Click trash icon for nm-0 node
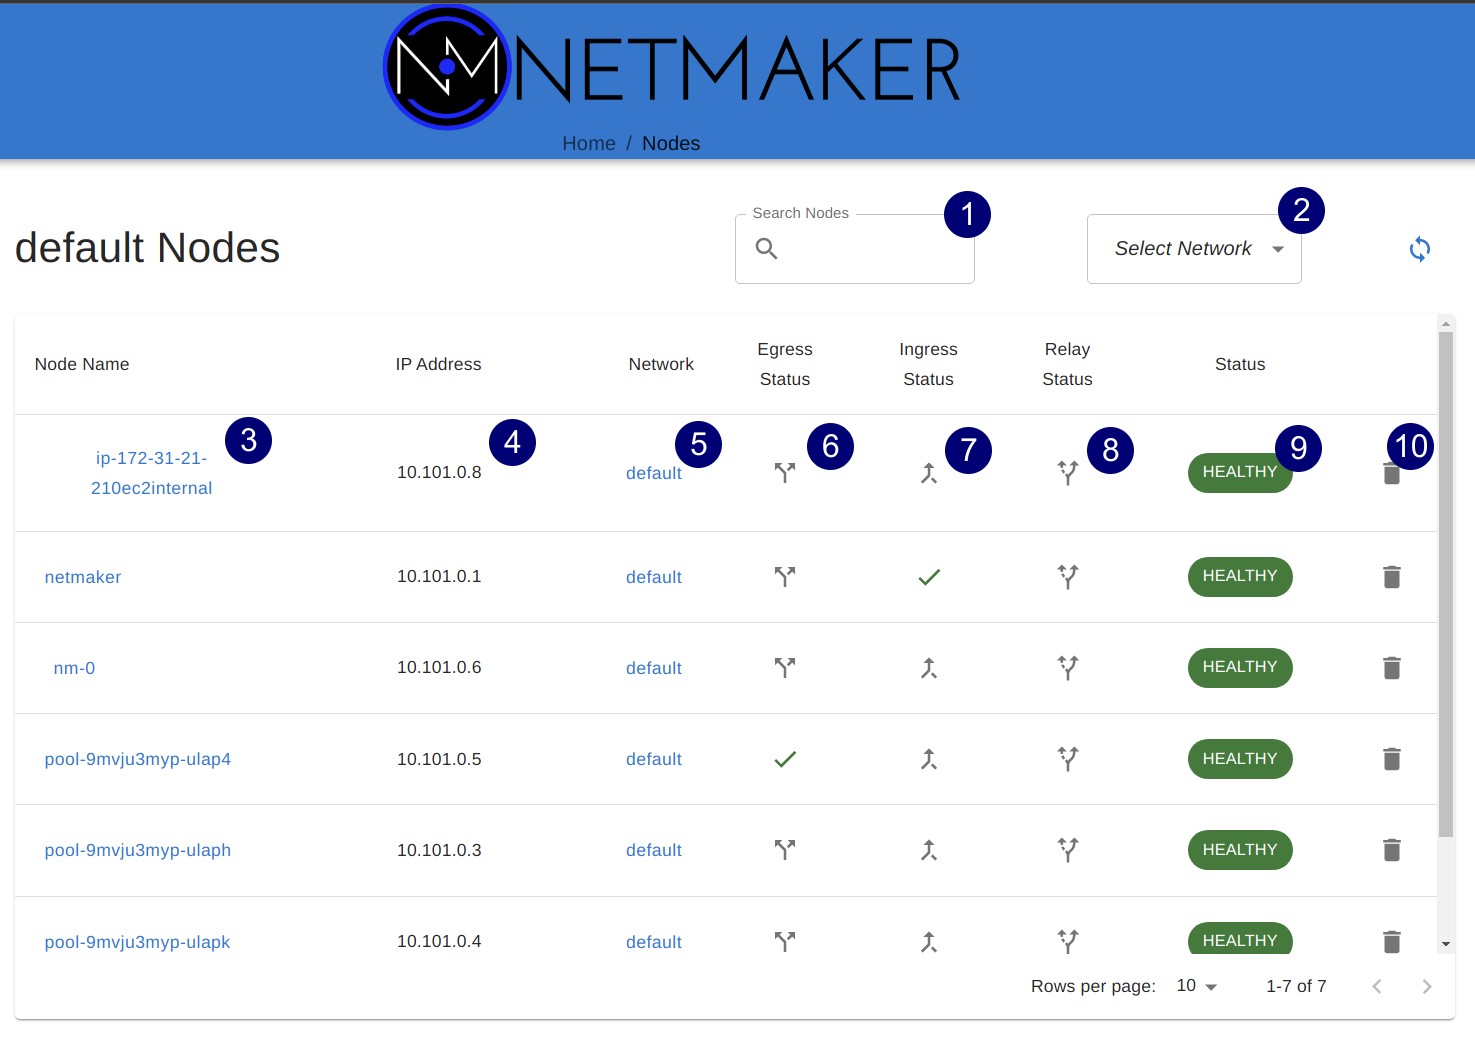The height and width of the screenshot is (1045, 1475). [1391, 668]
